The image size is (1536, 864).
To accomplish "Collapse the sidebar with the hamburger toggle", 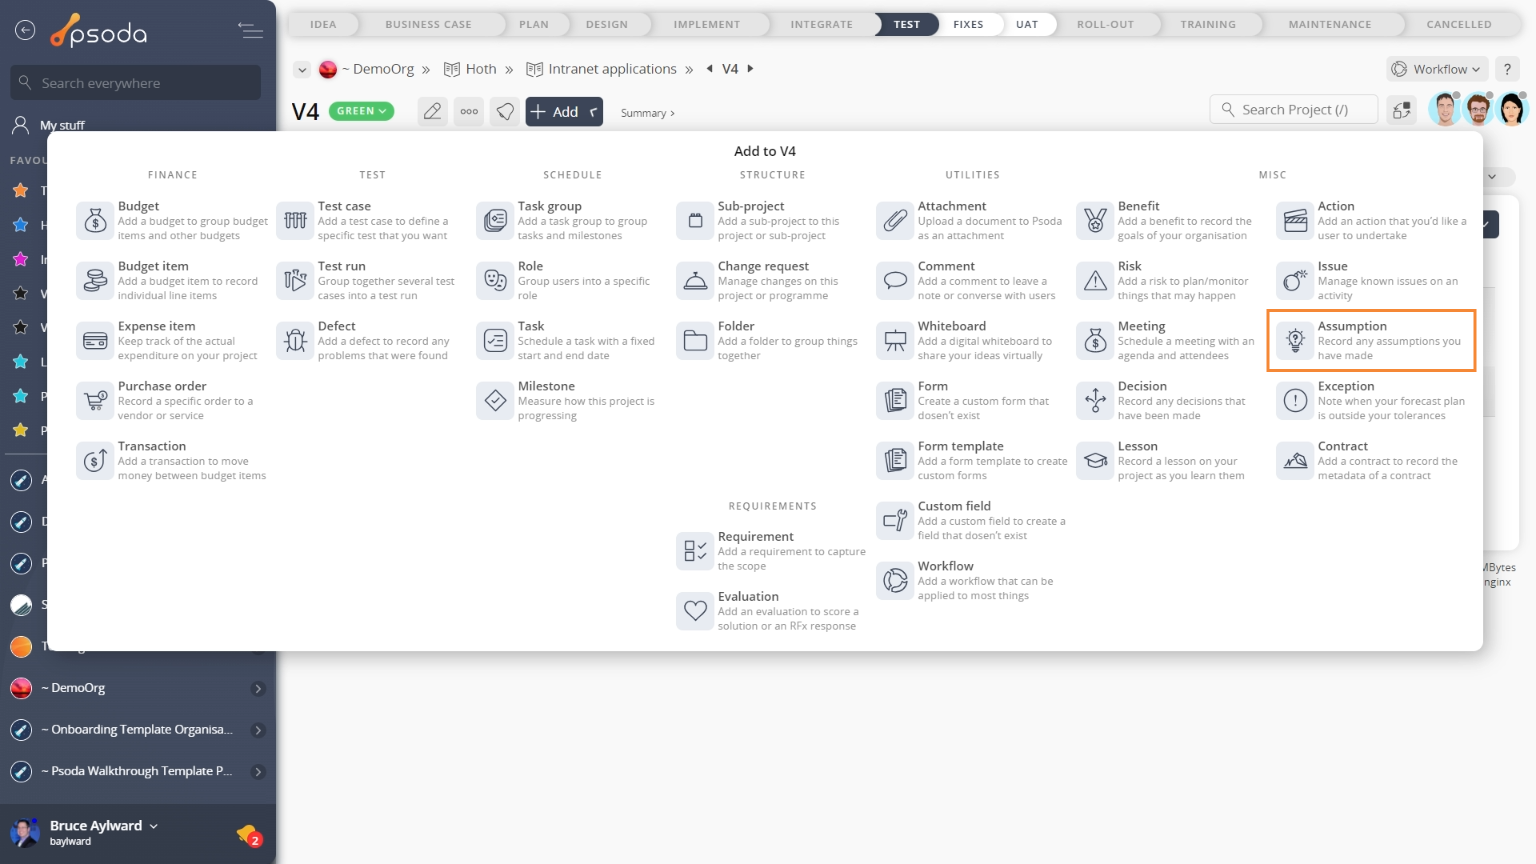I will click(250, 31).
